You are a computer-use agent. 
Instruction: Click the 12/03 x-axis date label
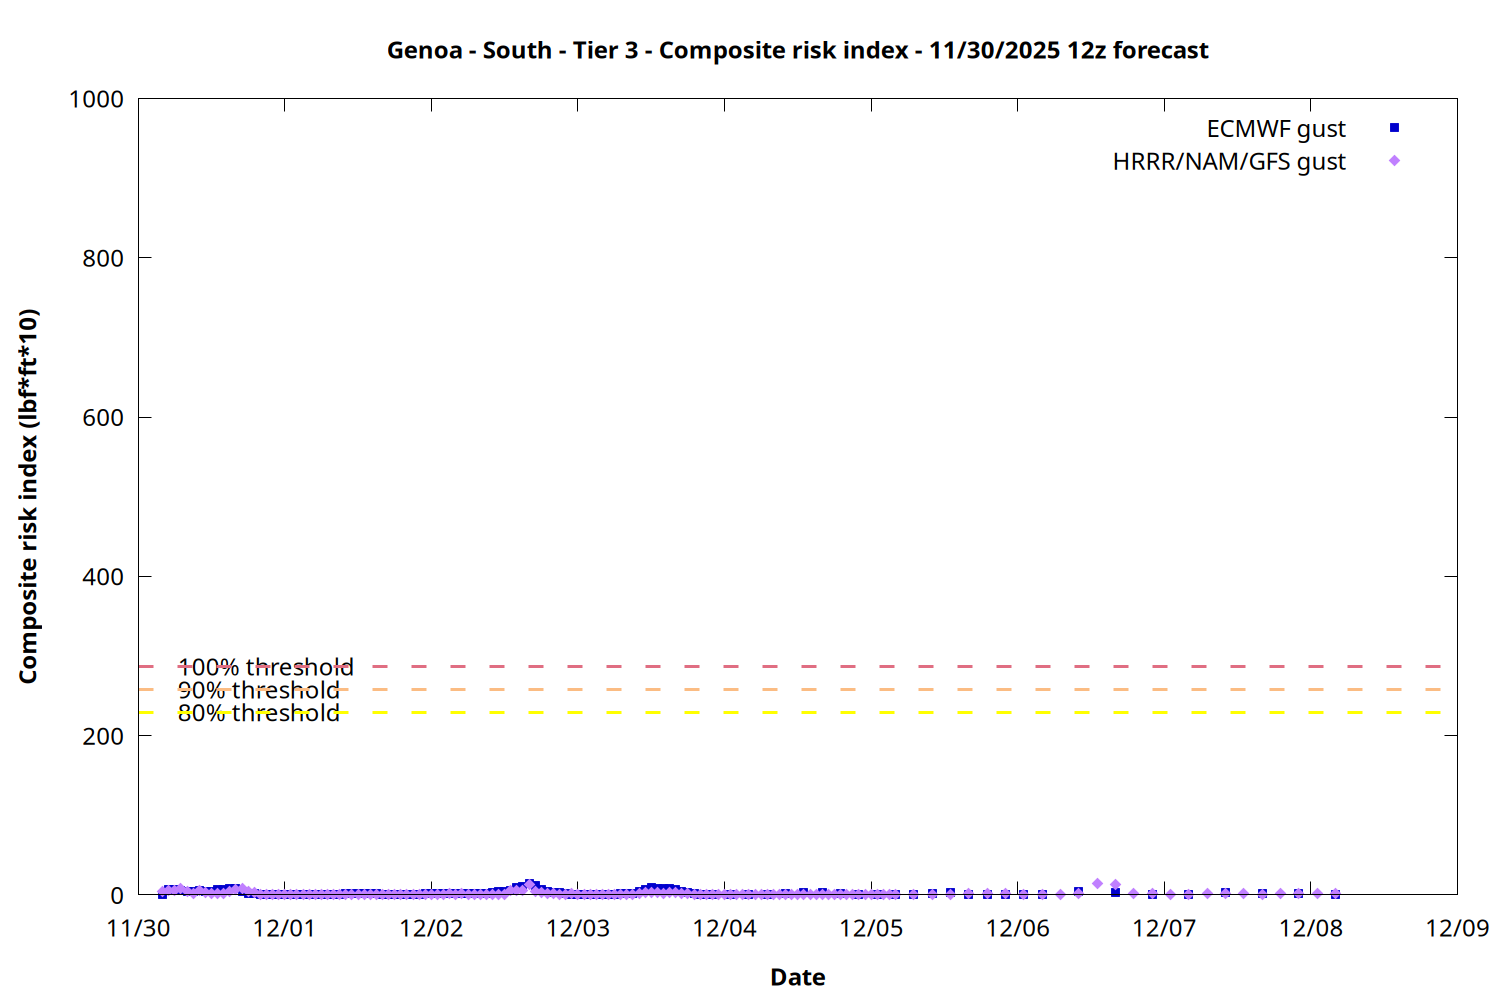coord(578,928)
